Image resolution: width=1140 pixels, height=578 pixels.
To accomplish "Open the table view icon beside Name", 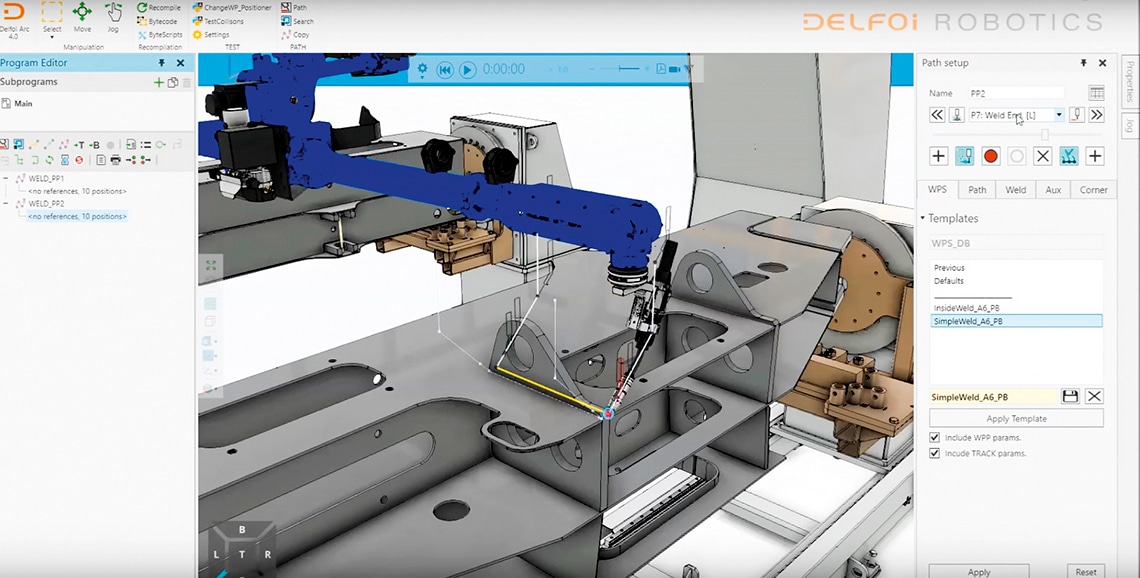I will (x=1096, y=93).
